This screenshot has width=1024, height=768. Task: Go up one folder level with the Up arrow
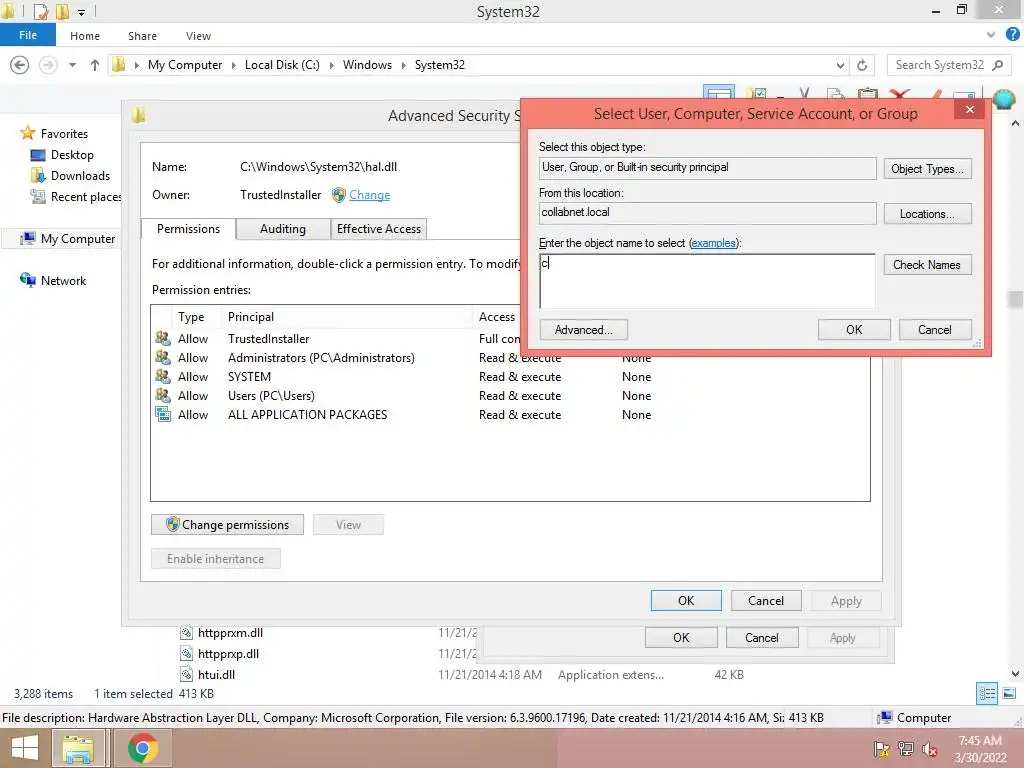(x=95, y=65)
